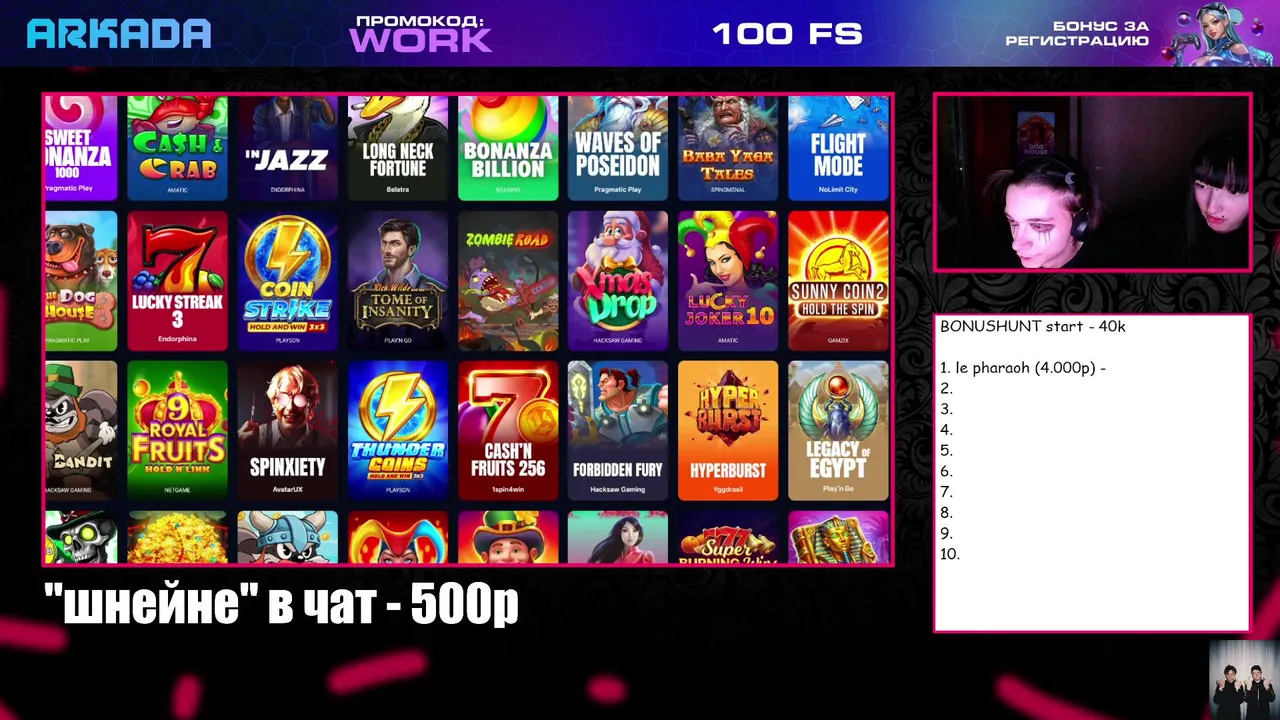This screenshot has height=720, width=1280.
Task: Open the Cash'n Fruits 256 tile
Action: [508, 431]
